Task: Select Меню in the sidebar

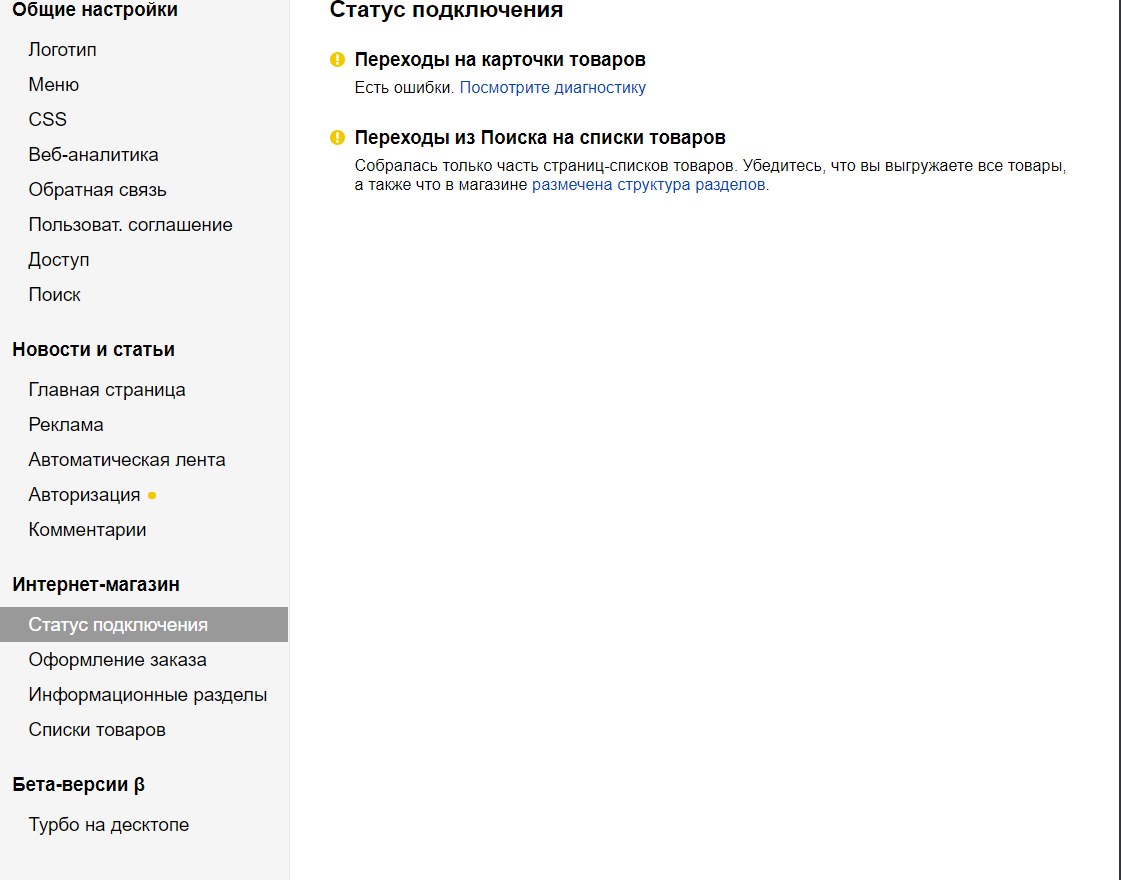Action: (54, 84)
